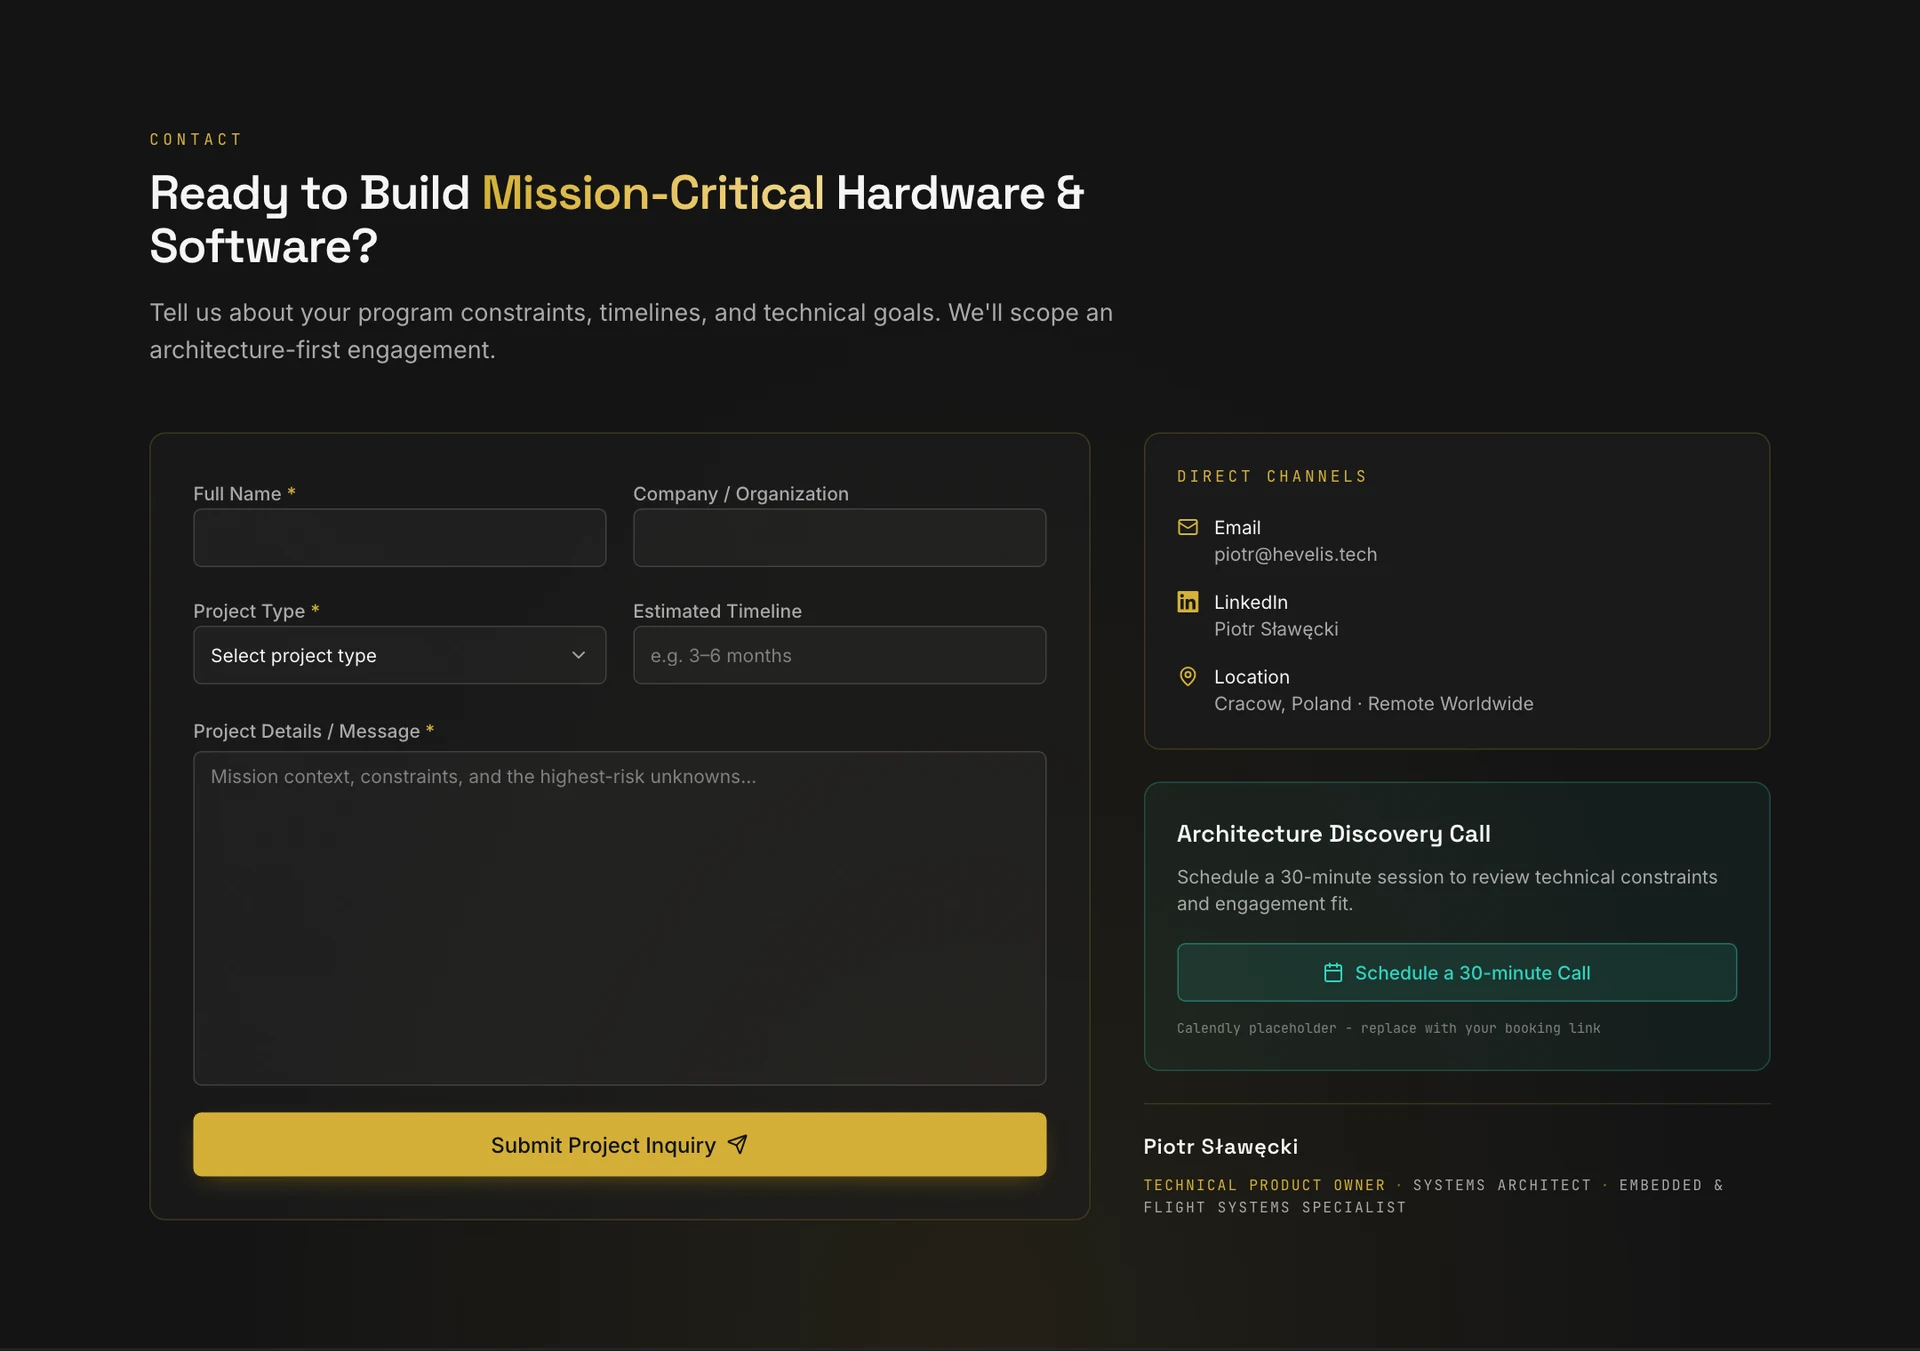Viewport: 1920px width, 1351px height.
Task: Schedule a 30-minute Call
Action: (x=1456, y=973)
